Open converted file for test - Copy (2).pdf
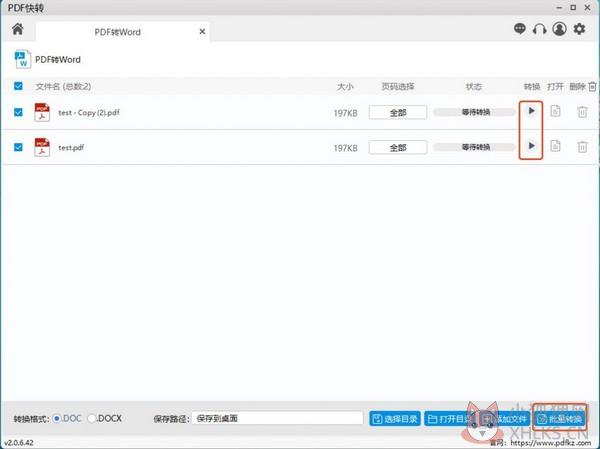The width and height of the screenshot is (600, 449). tap(555, 111)
